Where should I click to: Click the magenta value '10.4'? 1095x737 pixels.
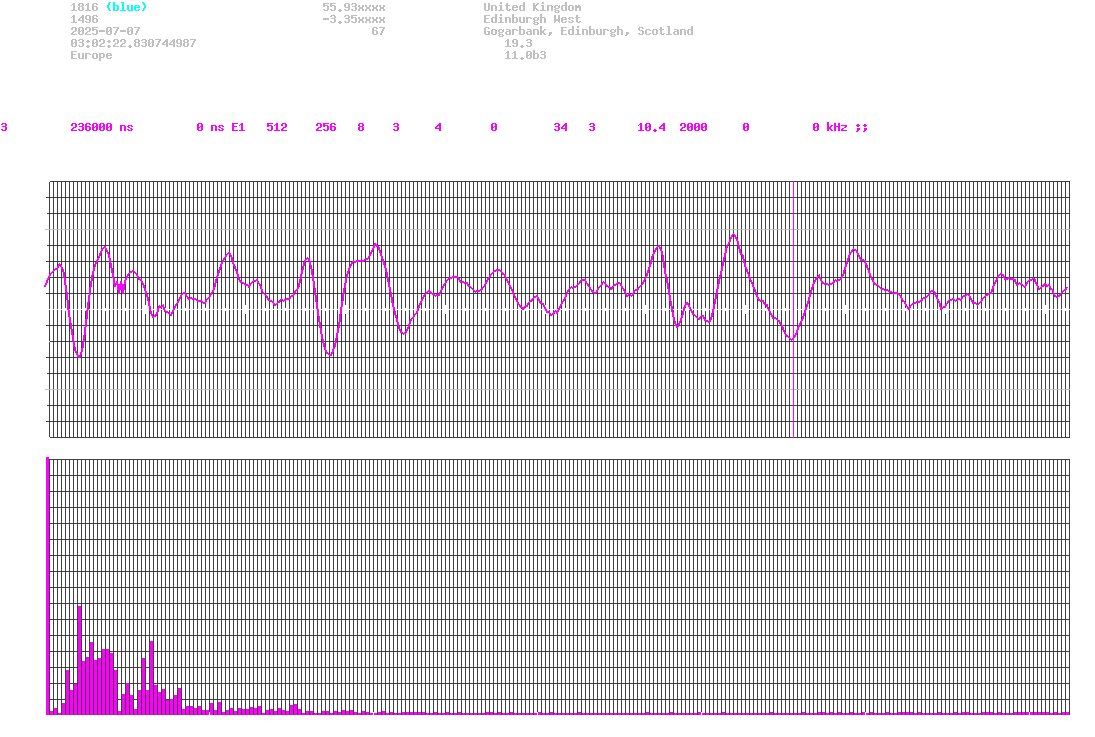651,127
